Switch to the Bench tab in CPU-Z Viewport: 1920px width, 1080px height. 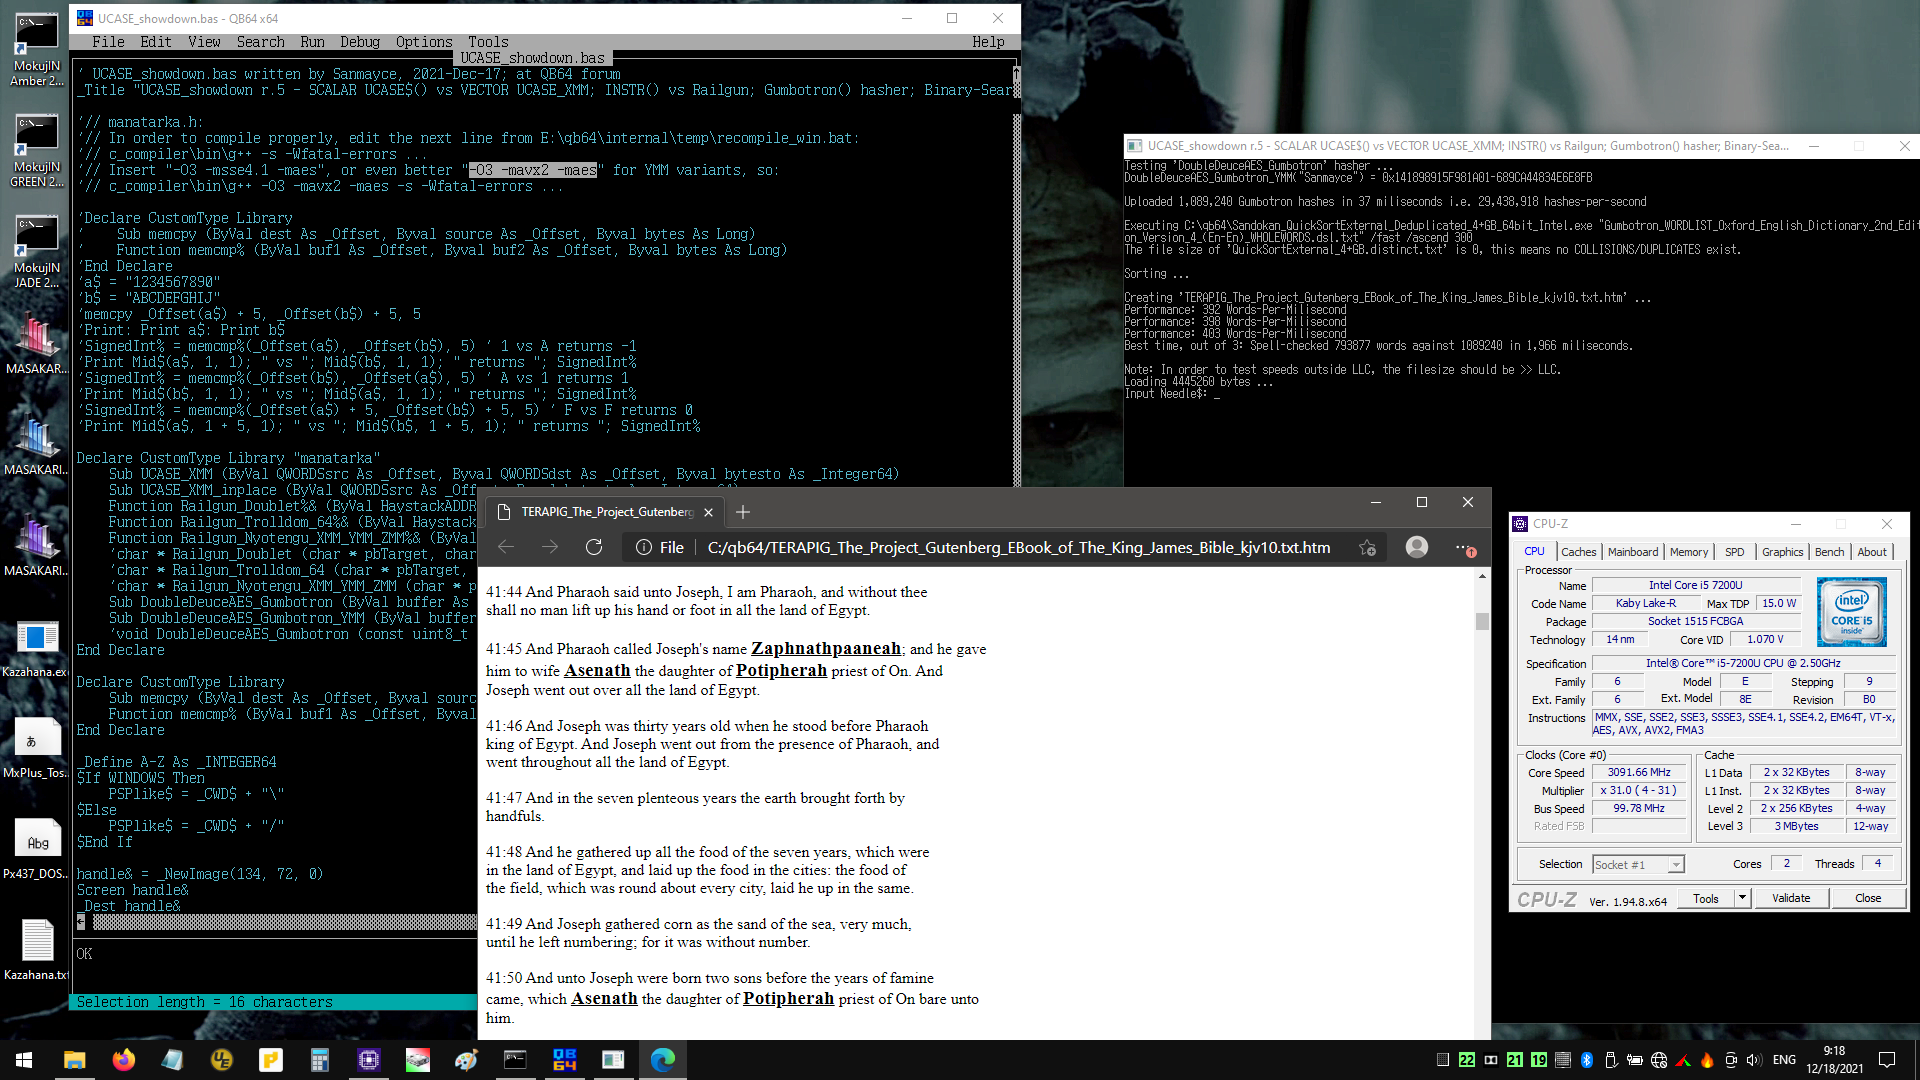(x=1829, y=552)
